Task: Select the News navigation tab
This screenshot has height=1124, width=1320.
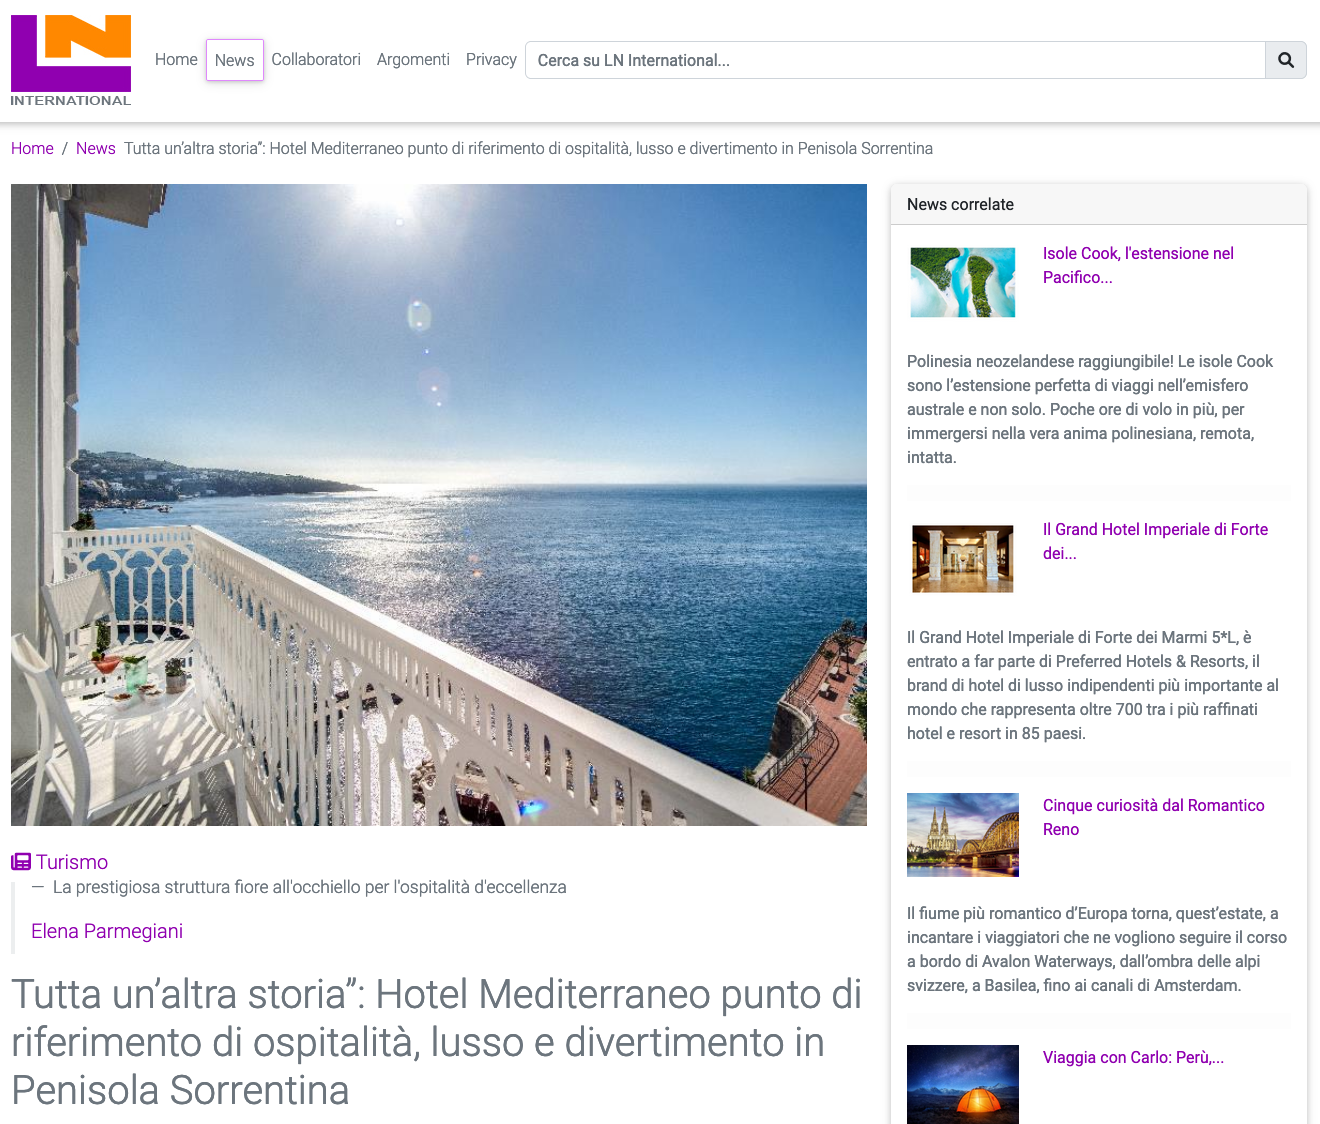Action: point(235,60)
